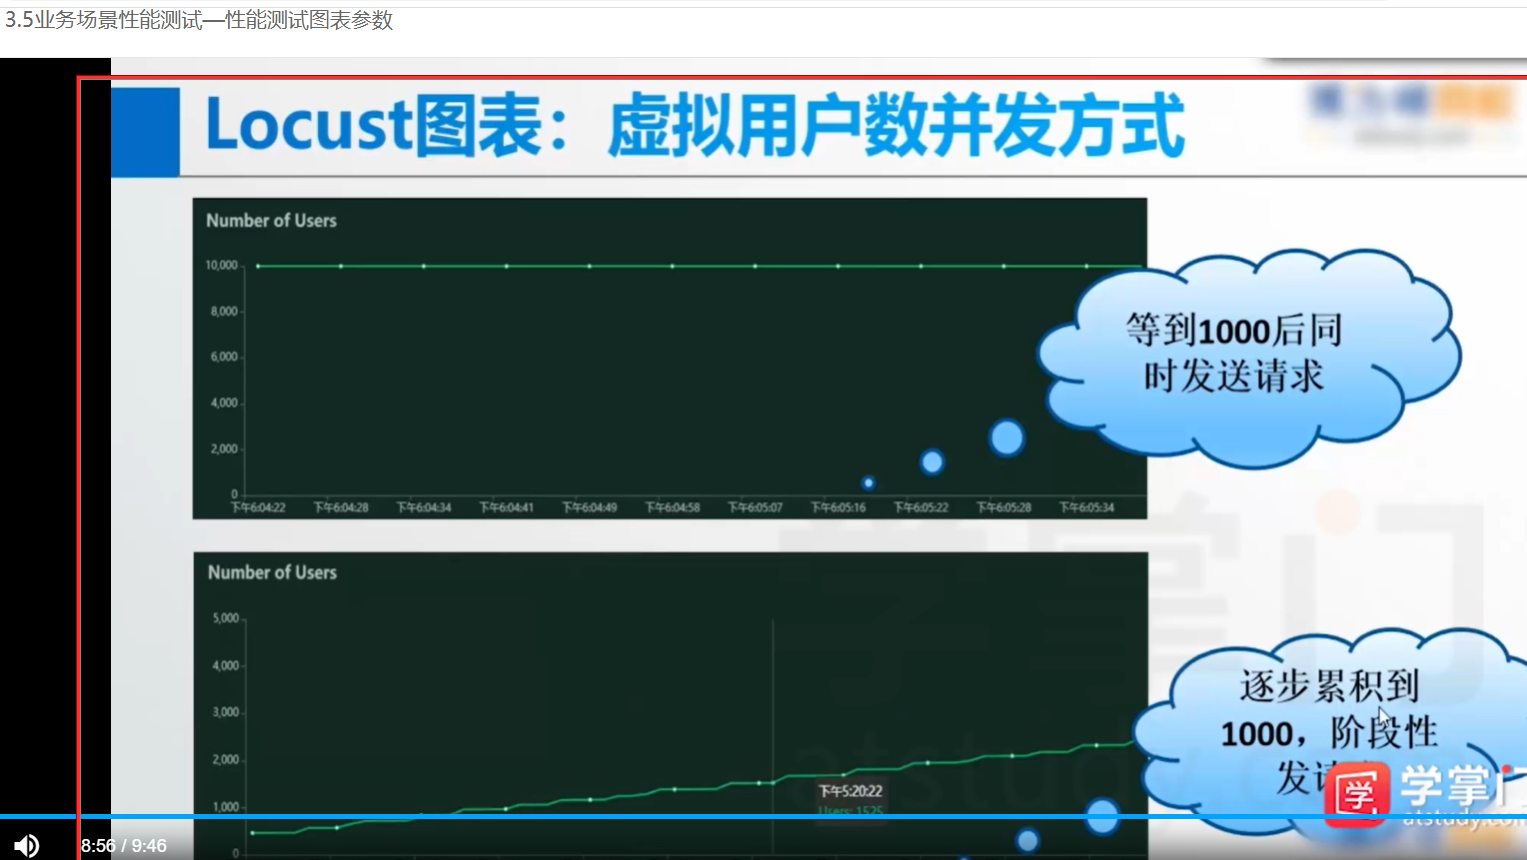The width and height of the screenshot is (1527, 860).
Task: Click the 下午6:04:28 time label
Action: 341,508
